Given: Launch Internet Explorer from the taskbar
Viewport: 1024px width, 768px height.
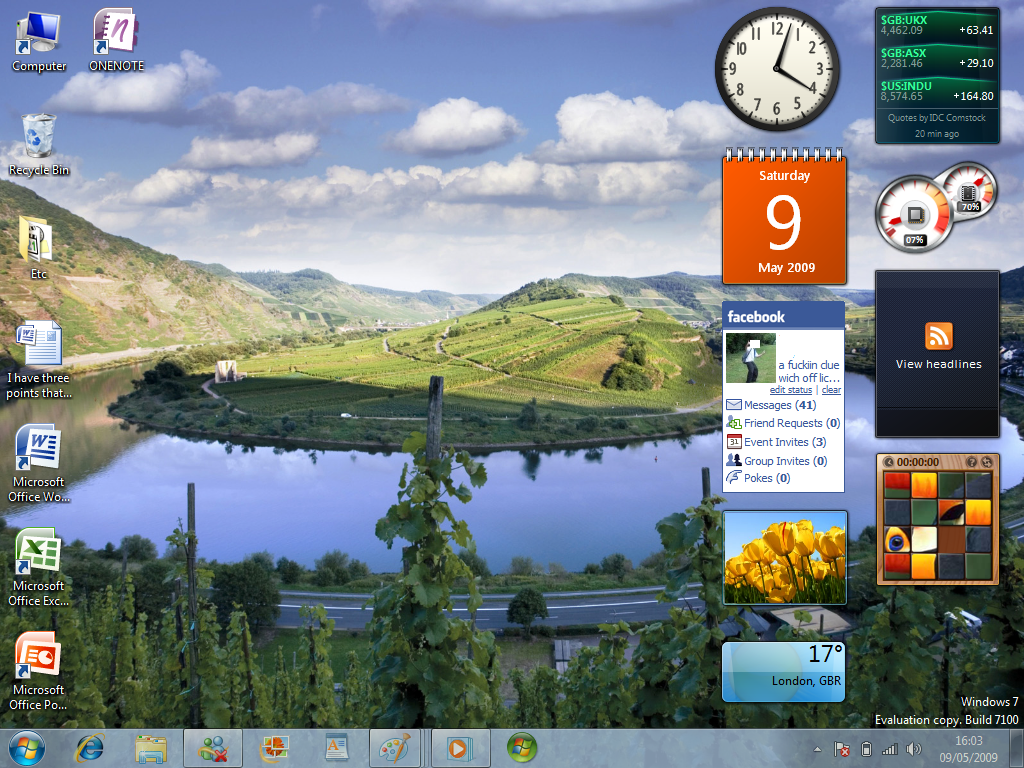Looking at the screenshot, I should 90,748.
